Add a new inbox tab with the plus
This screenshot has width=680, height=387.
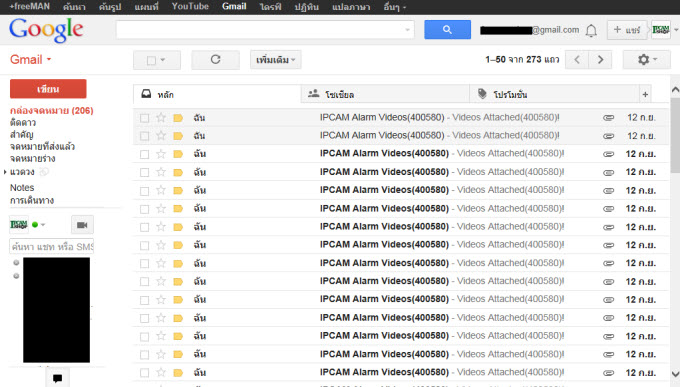coord(645,94)
